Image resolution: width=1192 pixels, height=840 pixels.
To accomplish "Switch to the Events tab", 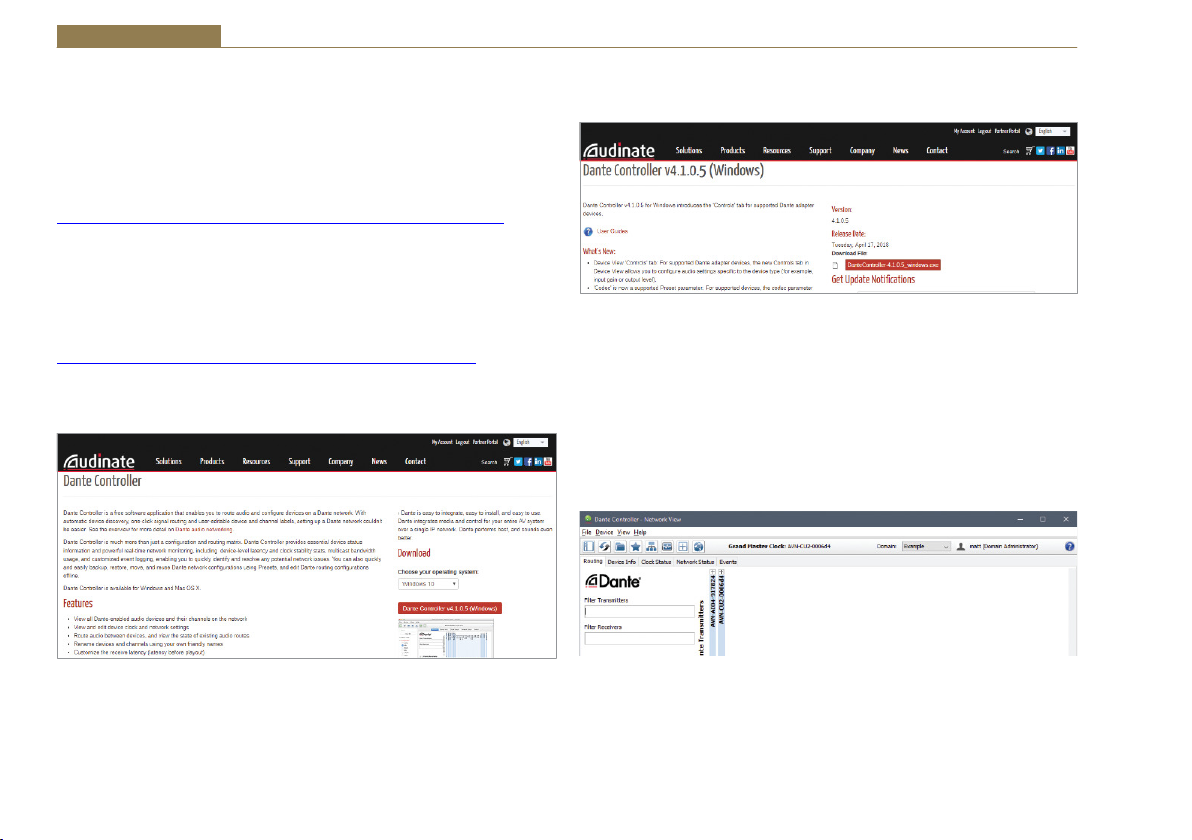I will tap(728, 562).
